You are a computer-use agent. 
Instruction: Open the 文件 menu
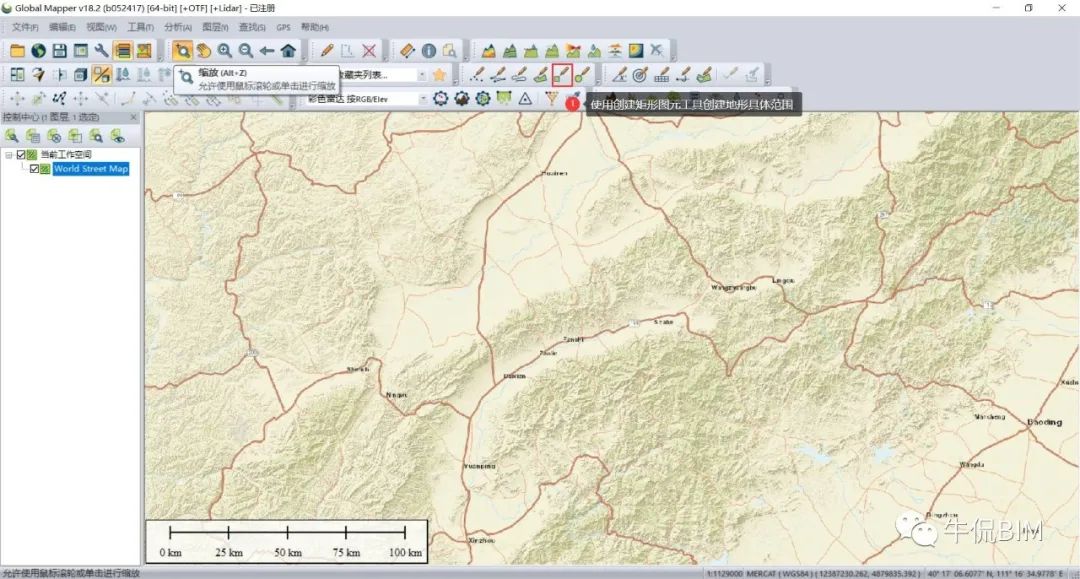(x=25, y=27)
